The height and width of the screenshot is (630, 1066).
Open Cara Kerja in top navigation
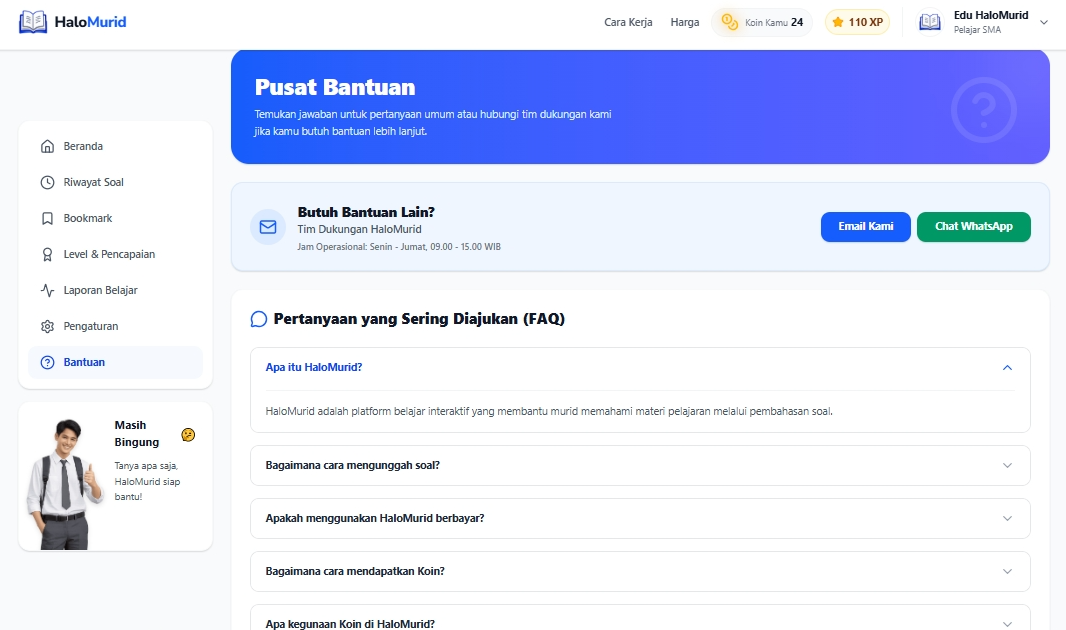(628, 22)
